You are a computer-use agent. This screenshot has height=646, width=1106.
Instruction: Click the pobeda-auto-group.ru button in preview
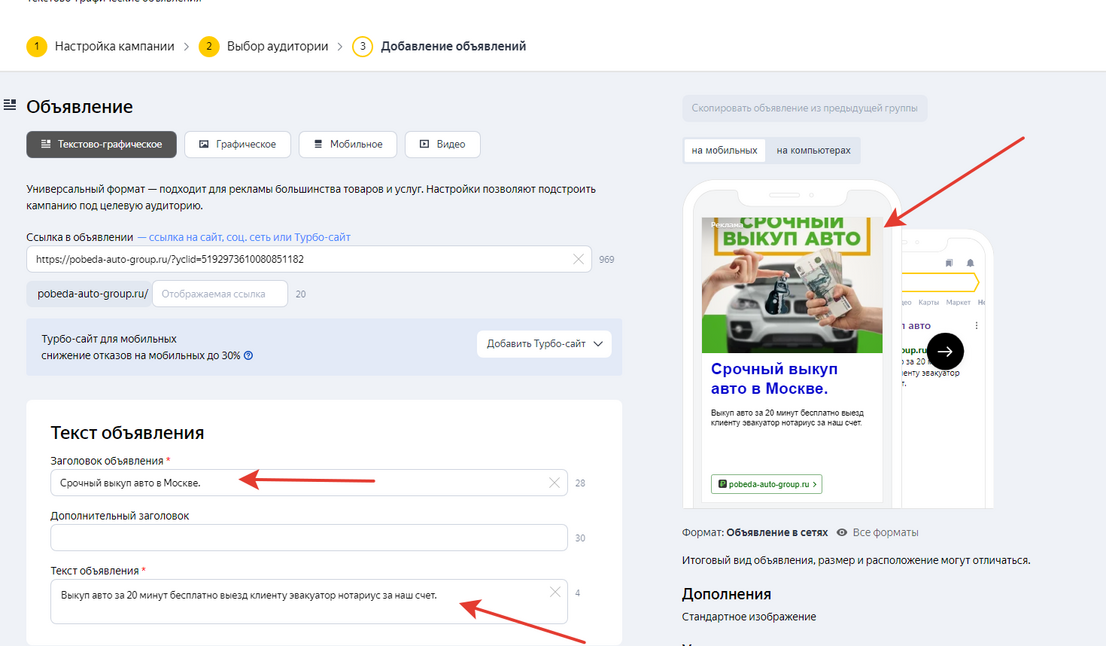(766, 484)
